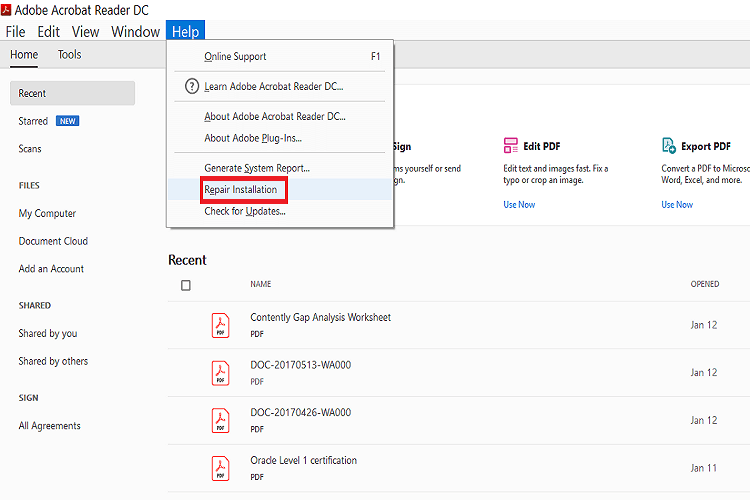Open Shared by others
Screen dimensions: 750x500
[x=53, y=361]
